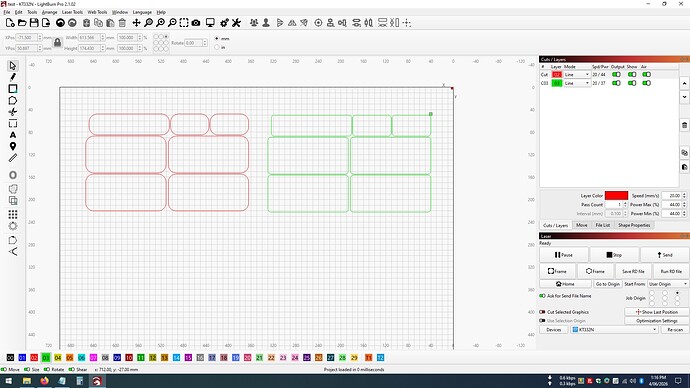Open Mode dropdown for layer 03

(577, 83)
